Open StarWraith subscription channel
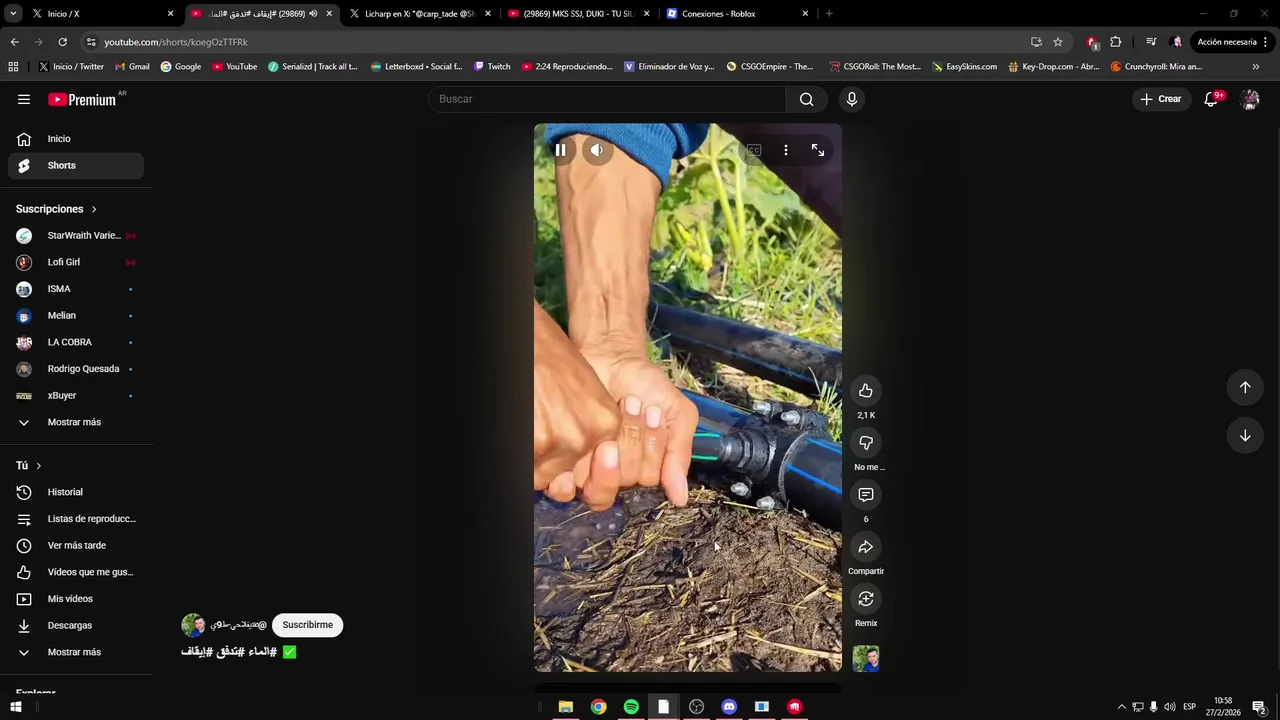 pyautogui.click(x=76, y=236)
